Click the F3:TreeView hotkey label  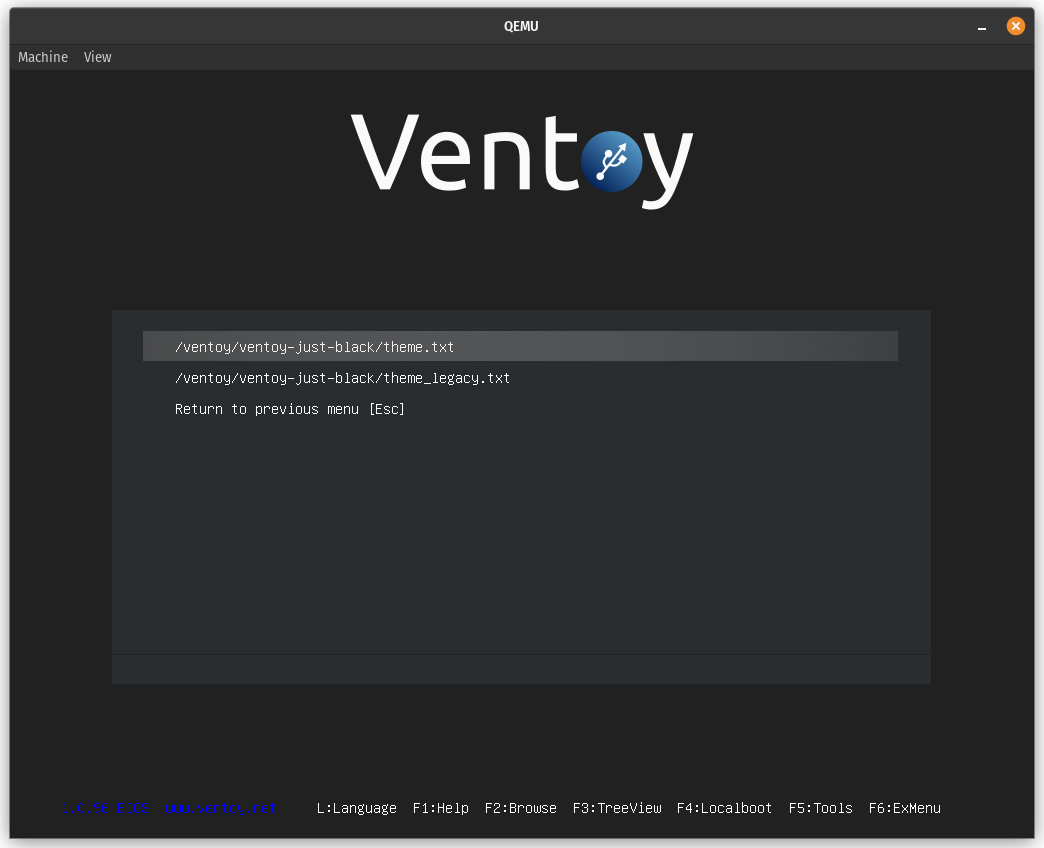(617, 808)
